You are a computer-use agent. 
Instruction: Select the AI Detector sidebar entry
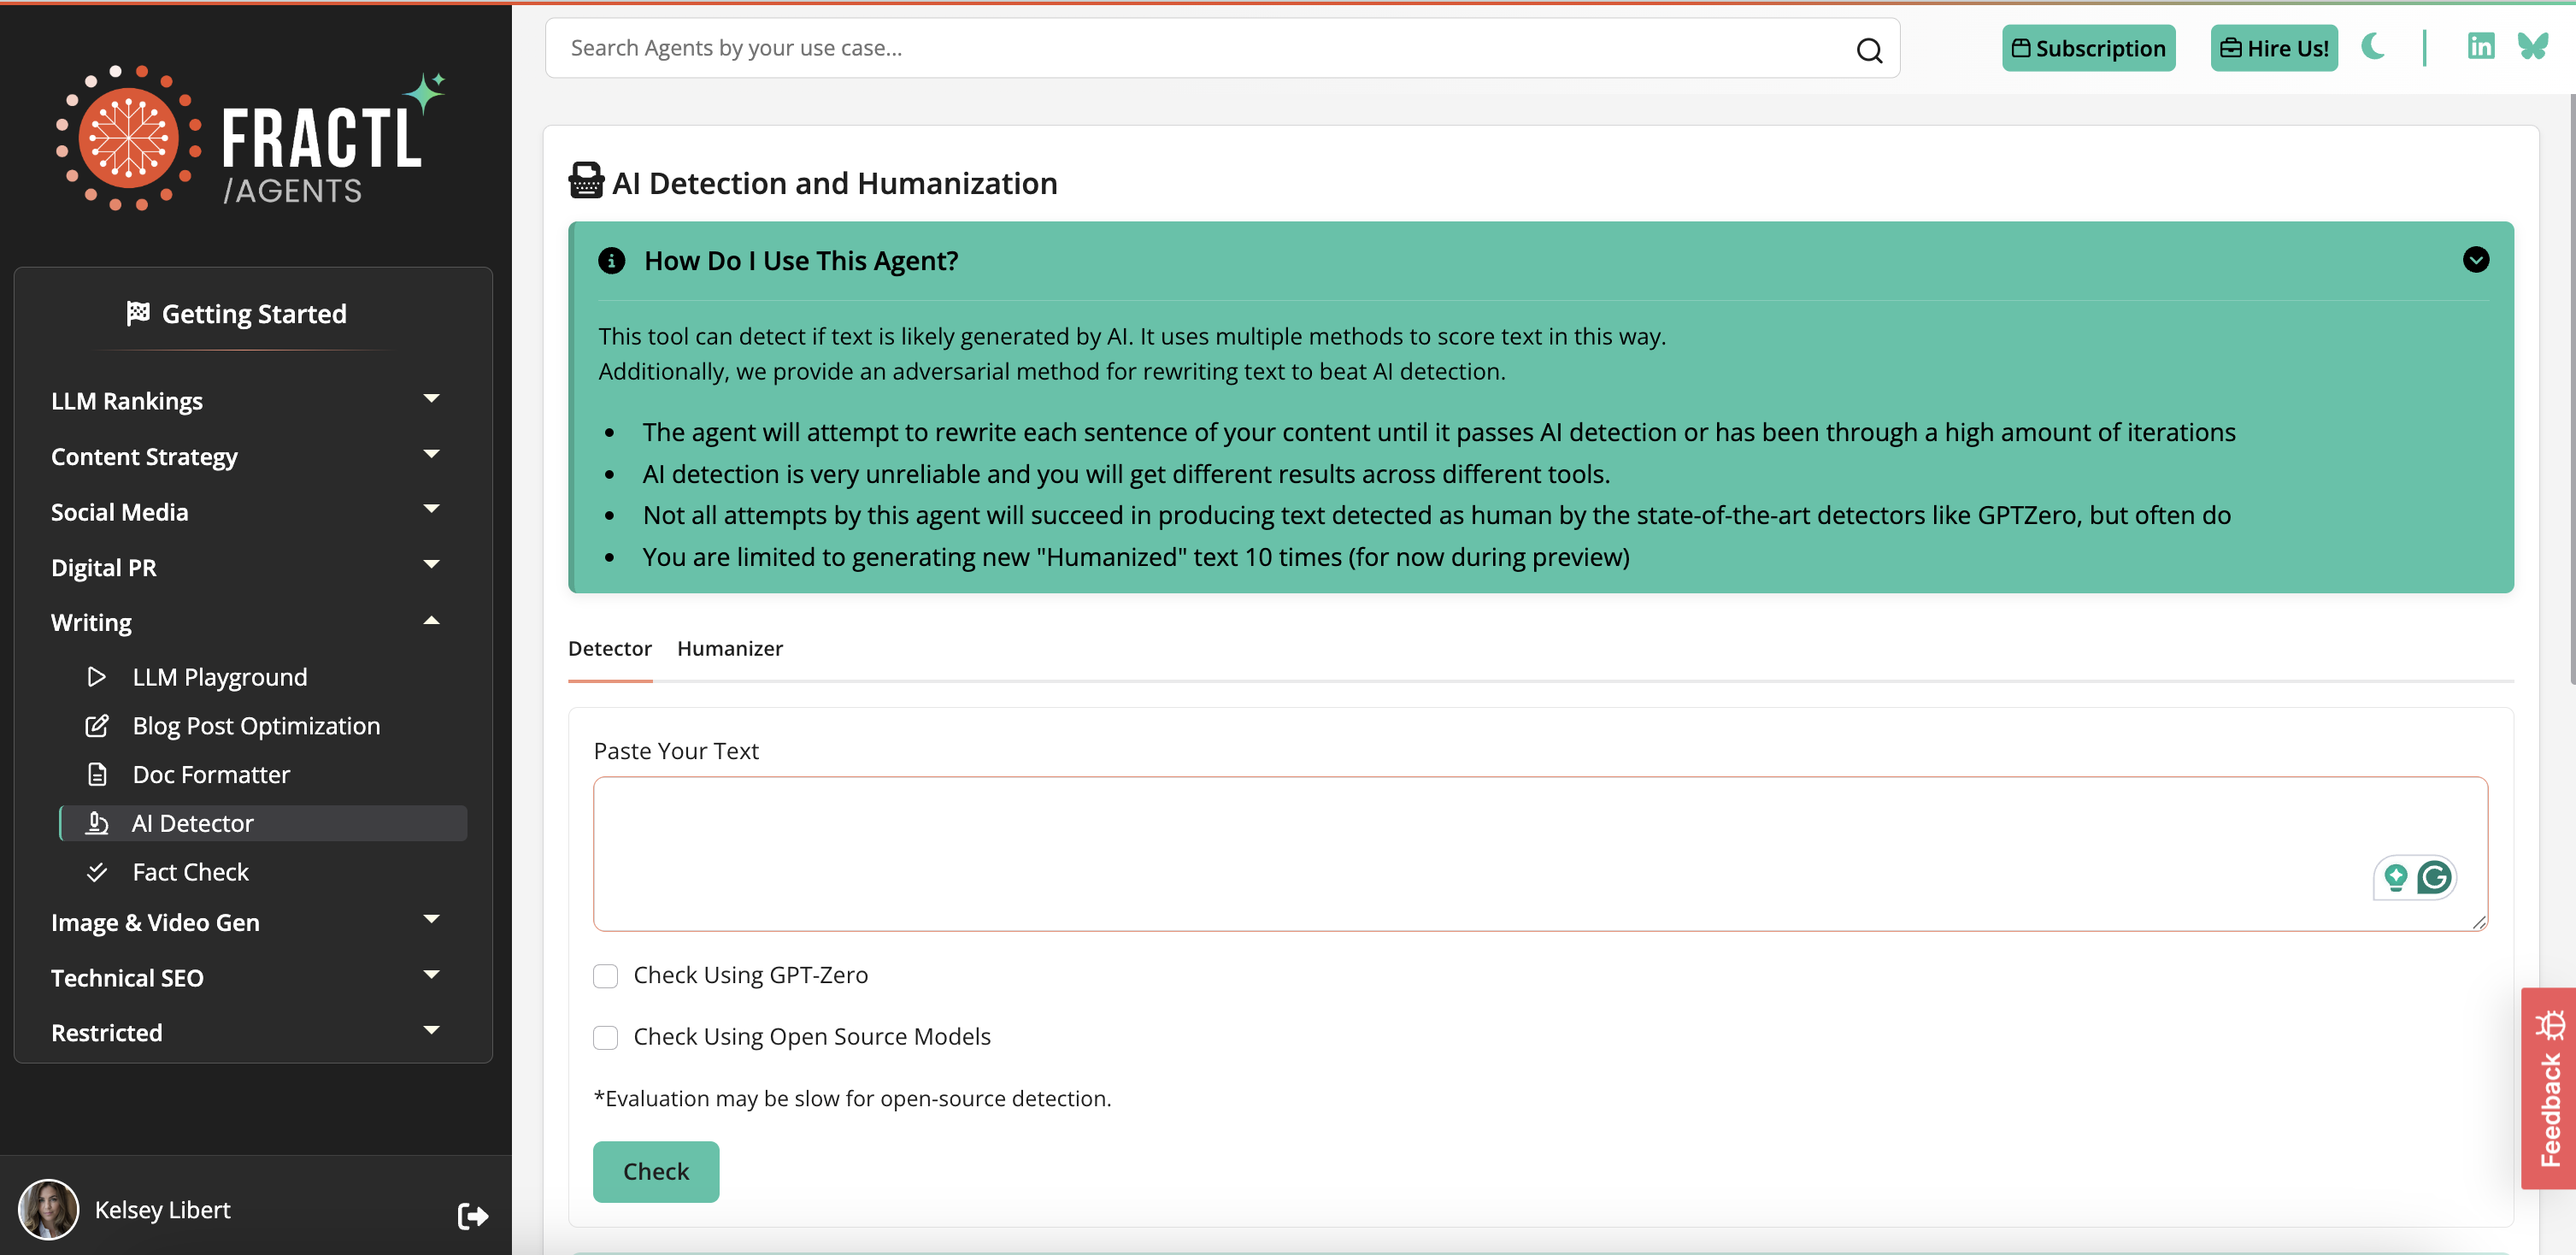point(193,822)
